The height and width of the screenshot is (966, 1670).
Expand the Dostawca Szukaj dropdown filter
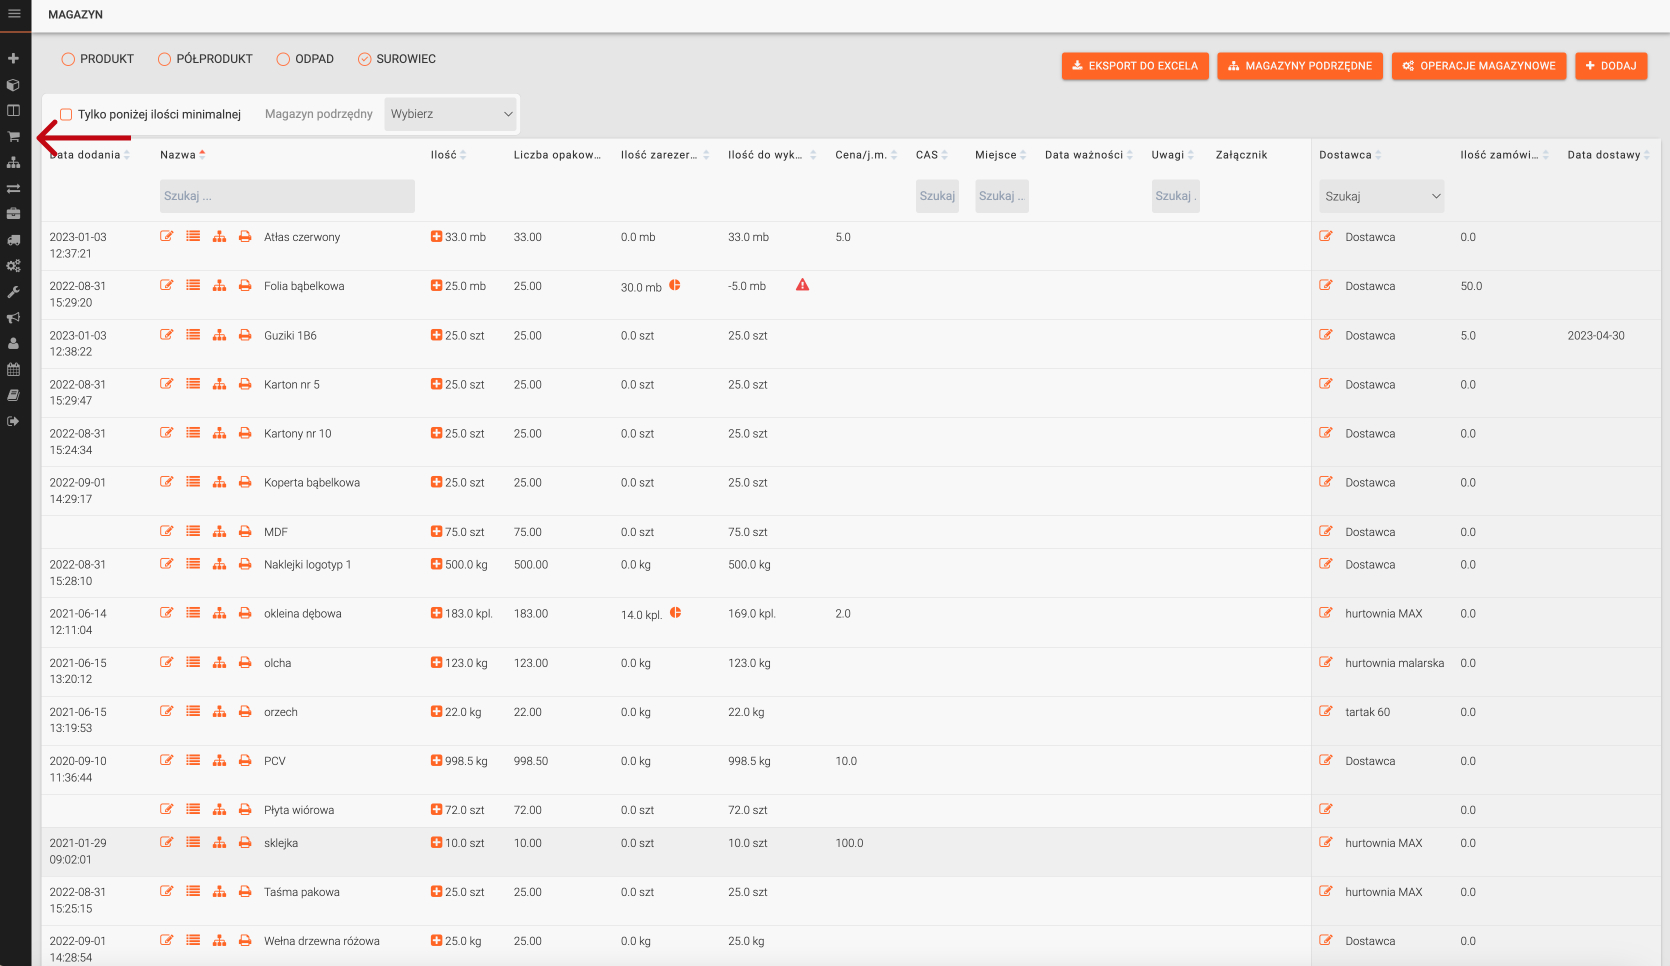pyautogui.click(x=1381, y=196)
